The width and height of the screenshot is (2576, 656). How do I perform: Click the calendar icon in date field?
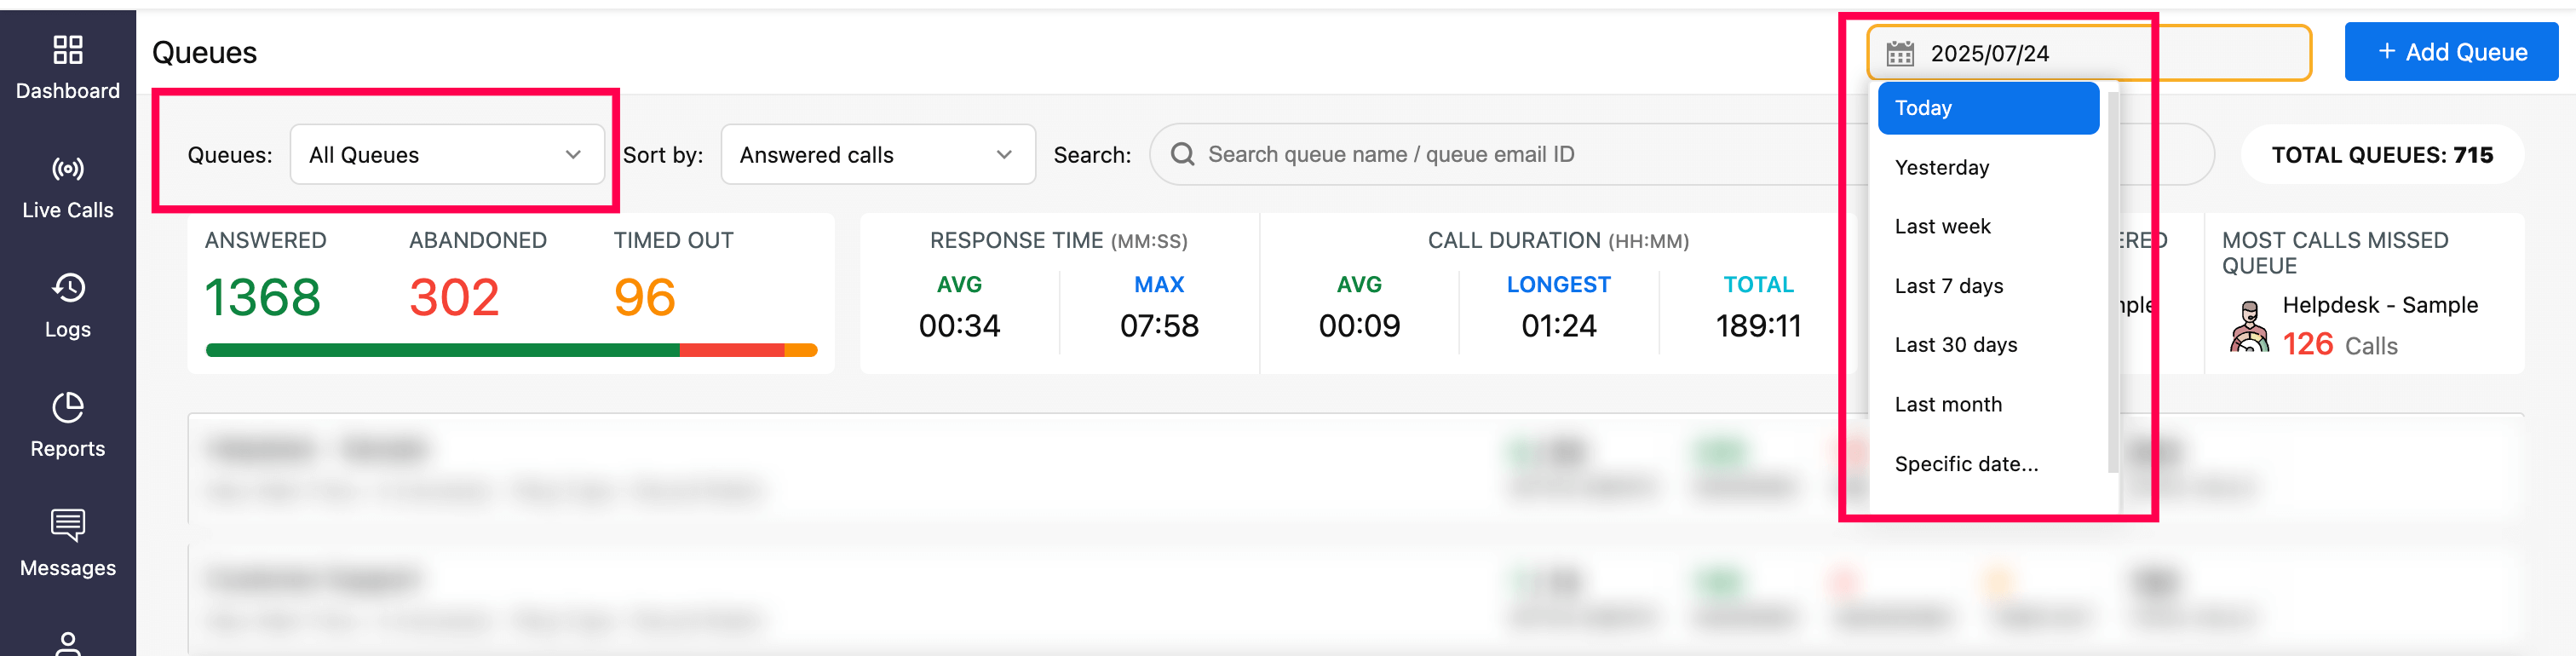pos(1899,53)
